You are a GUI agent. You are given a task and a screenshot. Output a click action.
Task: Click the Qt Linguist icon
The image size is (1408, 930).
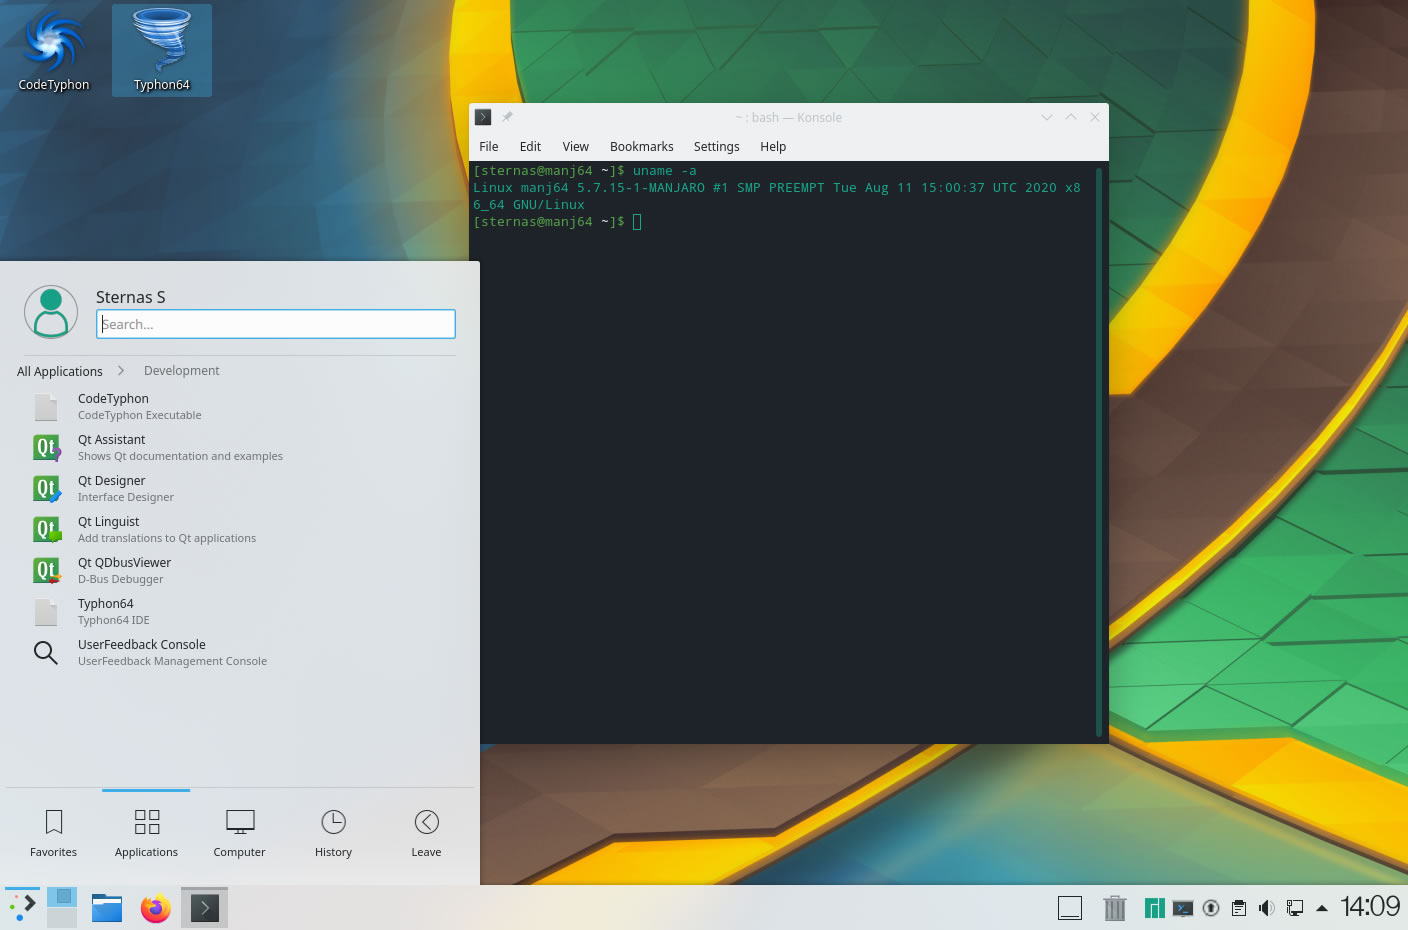(46, 529)
